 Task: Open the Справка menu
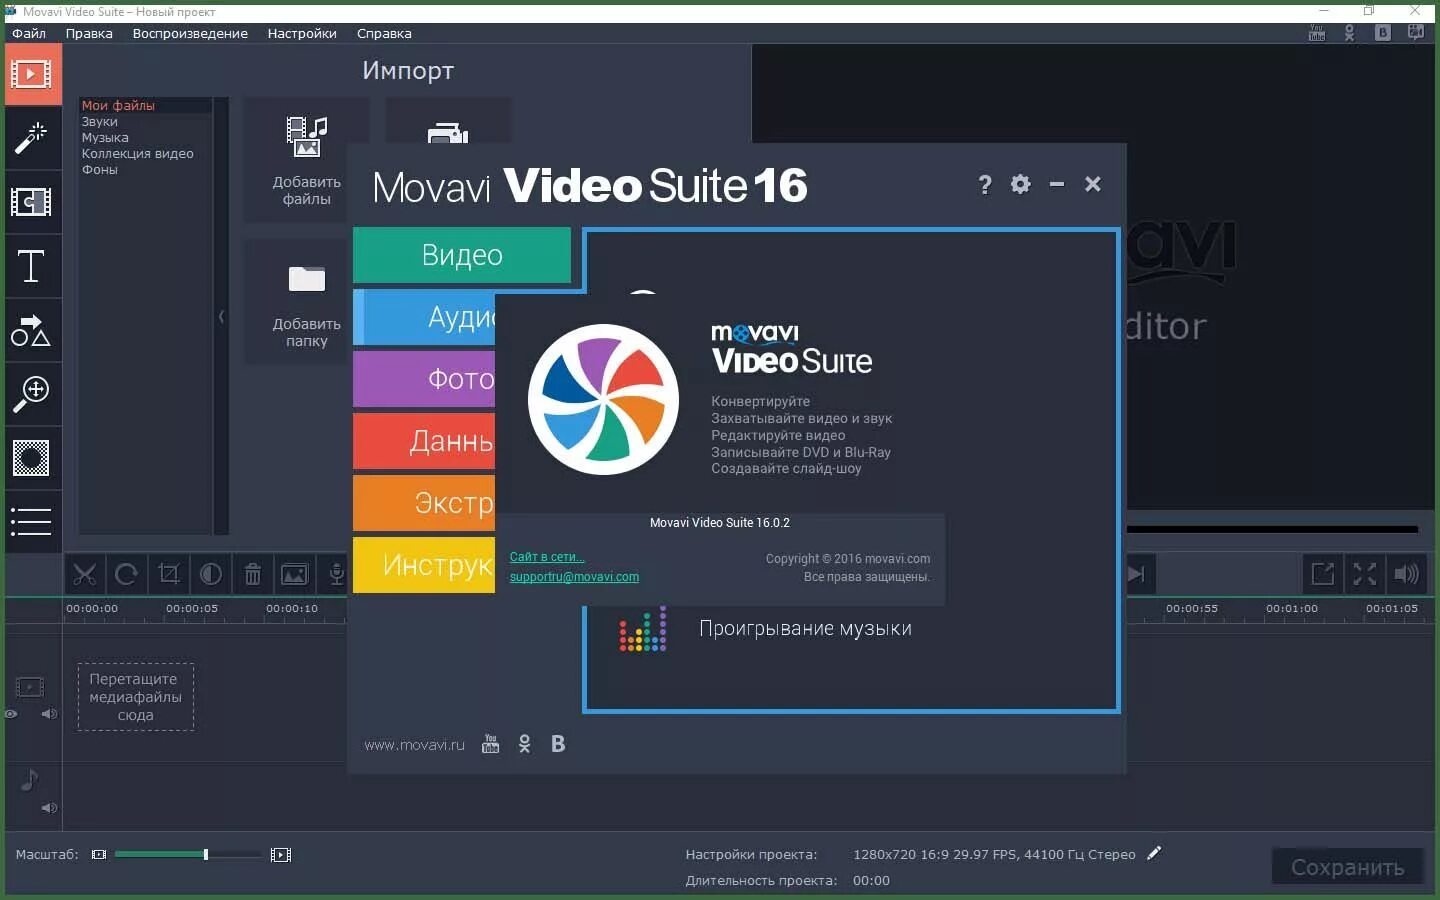coord(384,33)
